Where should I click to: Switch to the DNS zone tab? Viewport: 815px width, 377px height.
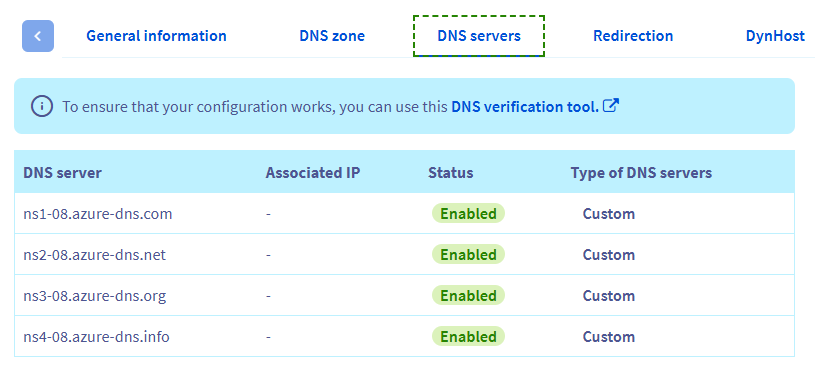(332, 36)
